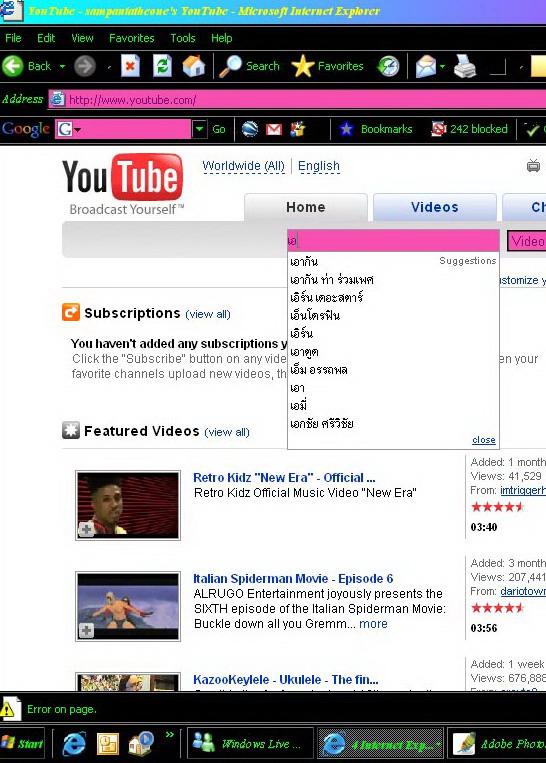
Task: Select suggestion เอมี่
Action: 298,405
